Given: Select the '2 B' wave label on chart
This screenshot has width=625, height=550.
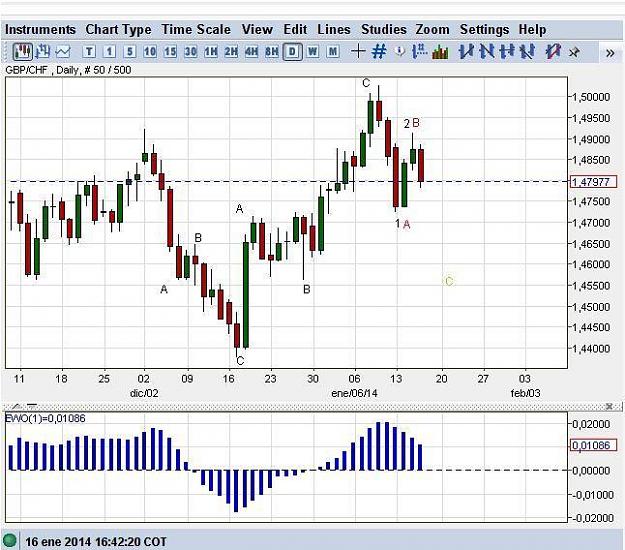Looking at the screenshot, I should [411, 124].
